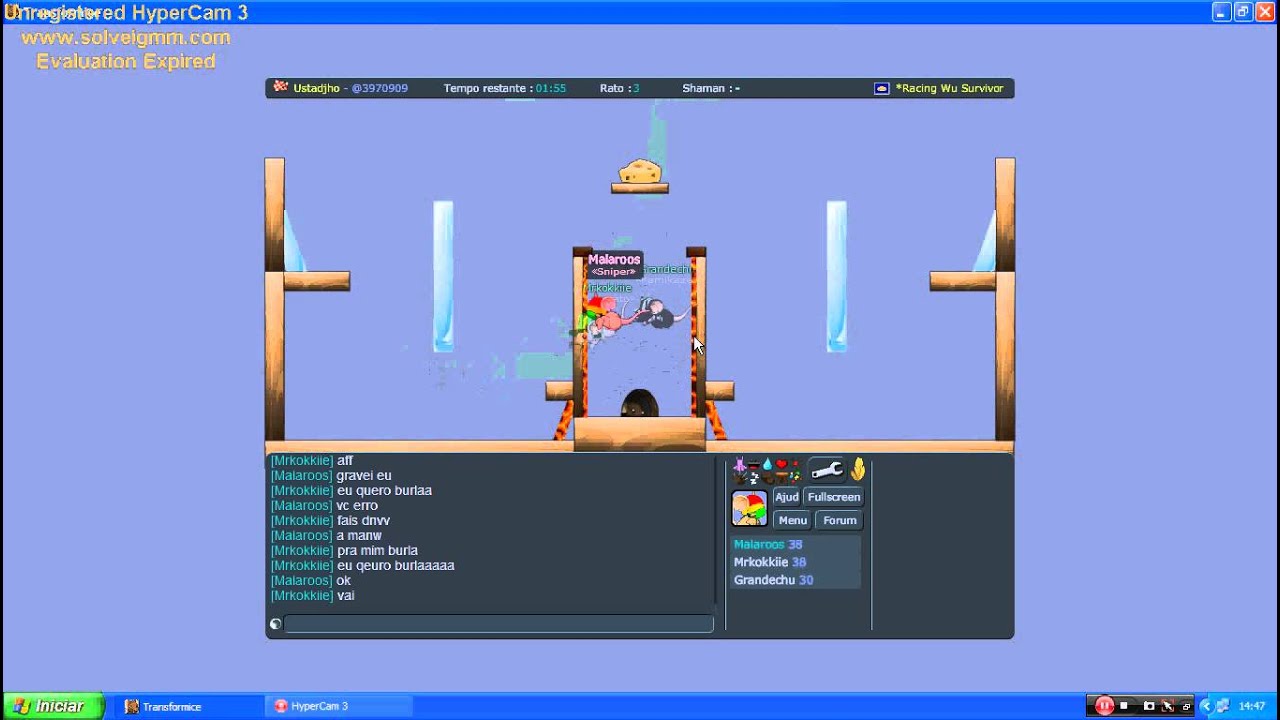Toggle HyperCam cursor capture icon
Screen dimensions: 1280x720
[x=1168, y=706]
